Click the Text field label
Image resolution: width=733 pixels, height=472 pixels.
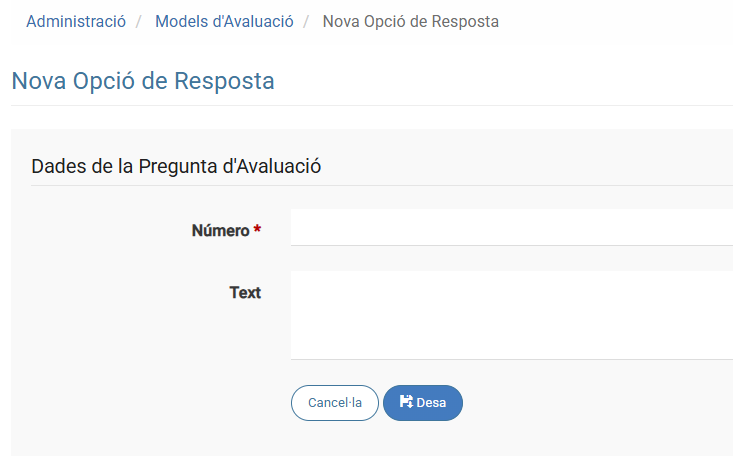245,293
